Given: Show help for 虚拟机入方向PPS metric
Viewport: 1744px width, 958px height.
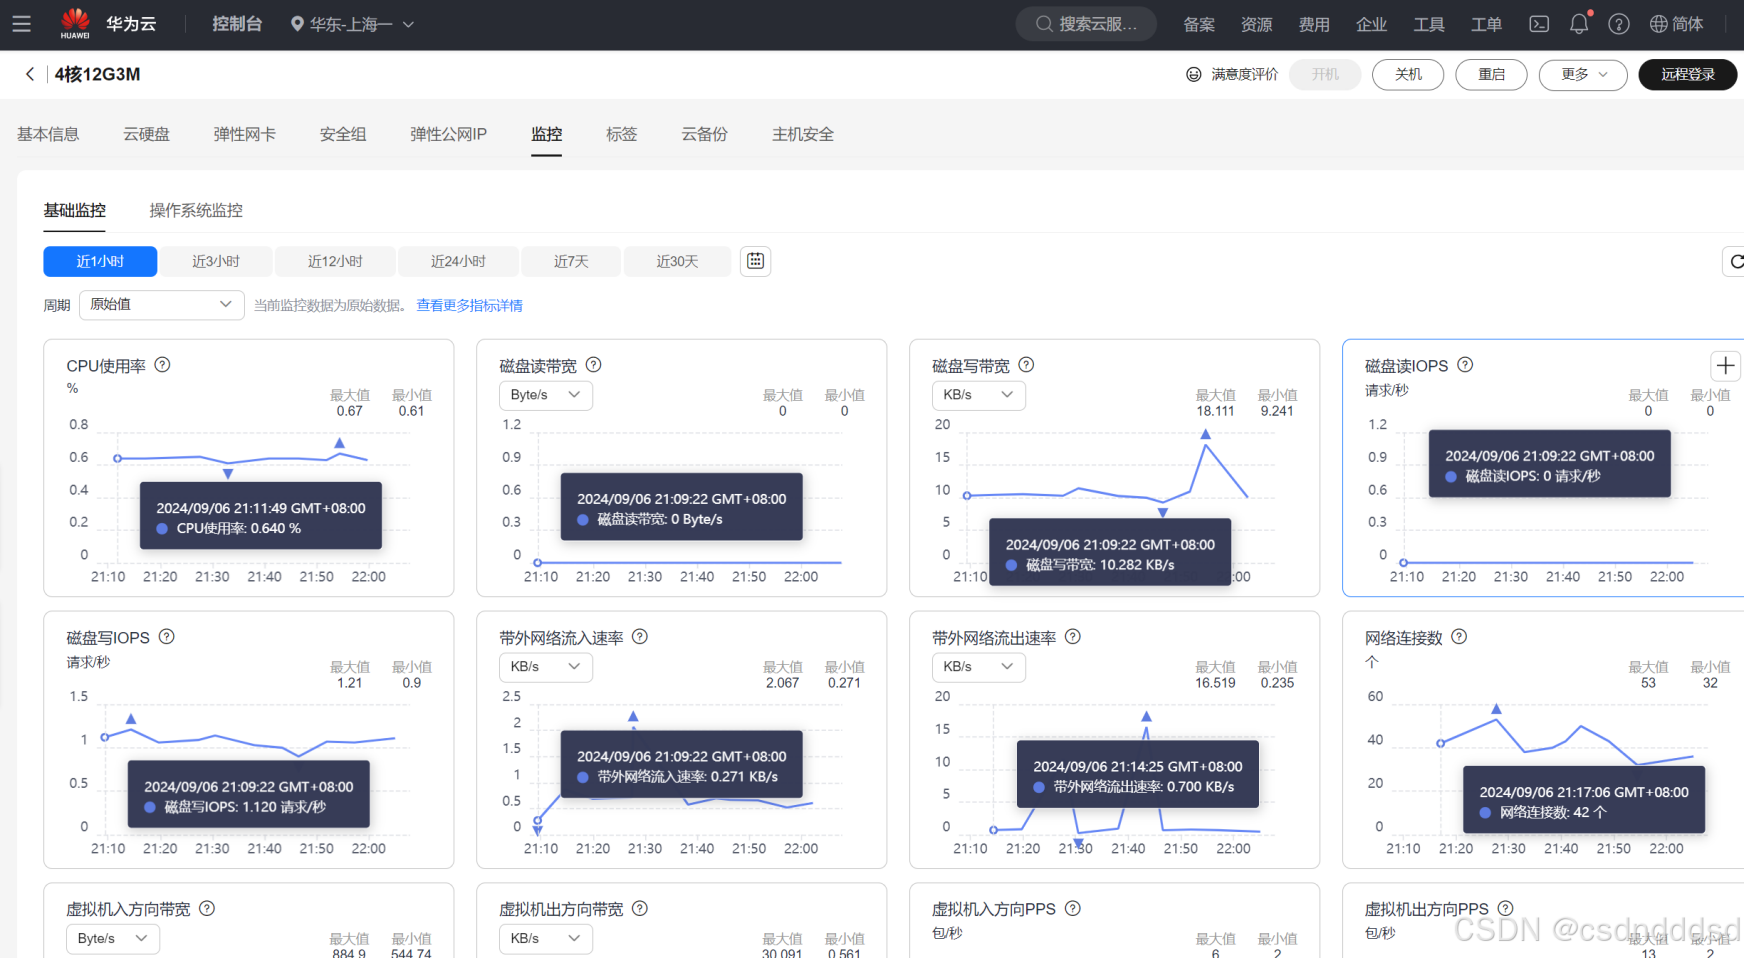Looking at the screenshot, I should (1073, 909).
